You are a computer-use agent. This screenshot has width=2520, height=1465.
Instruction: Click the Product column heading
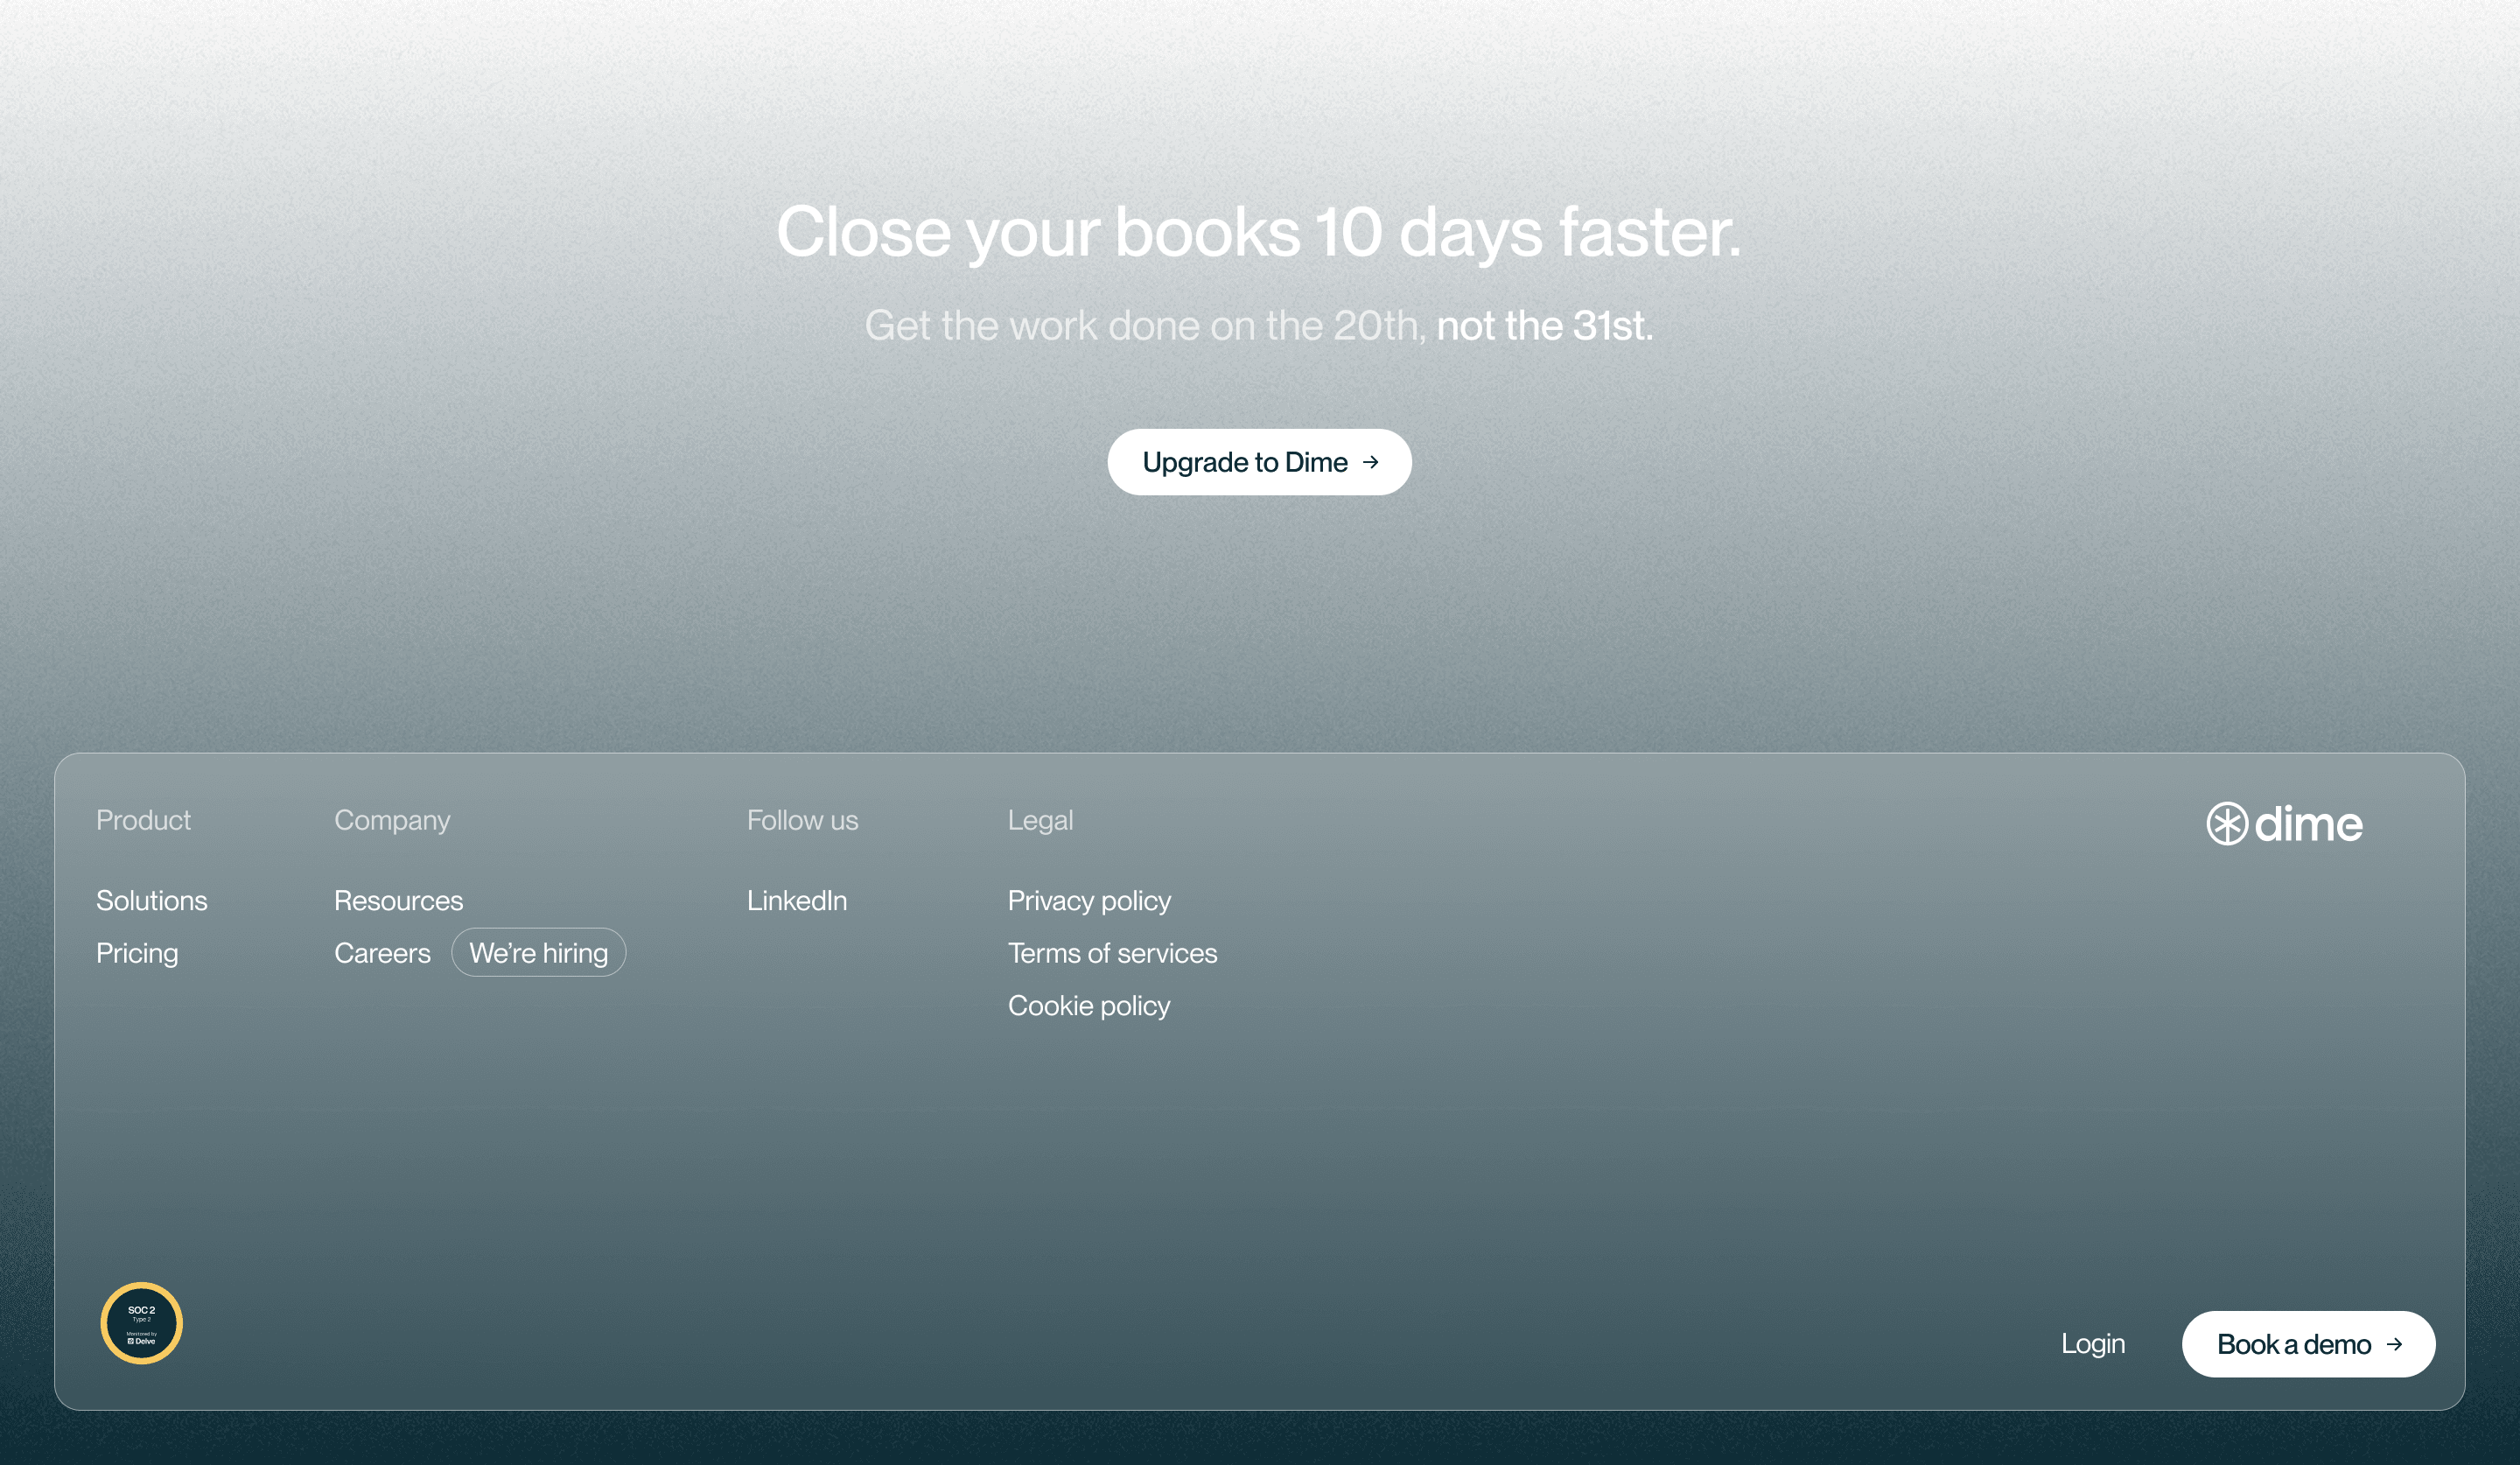point(143,820)
